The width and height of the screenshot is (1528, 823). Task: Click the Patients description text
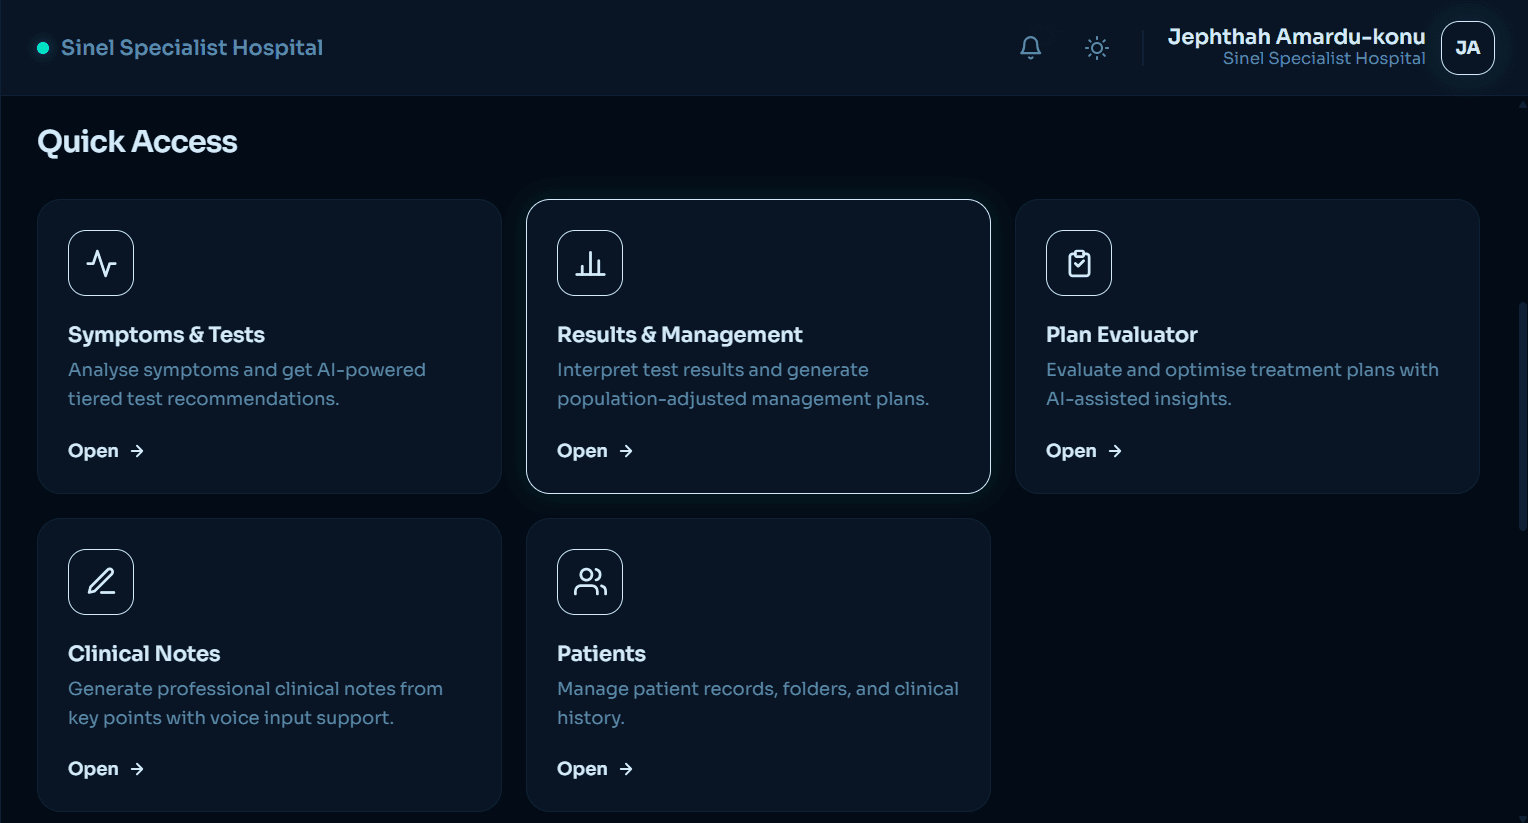pos(758,703)
